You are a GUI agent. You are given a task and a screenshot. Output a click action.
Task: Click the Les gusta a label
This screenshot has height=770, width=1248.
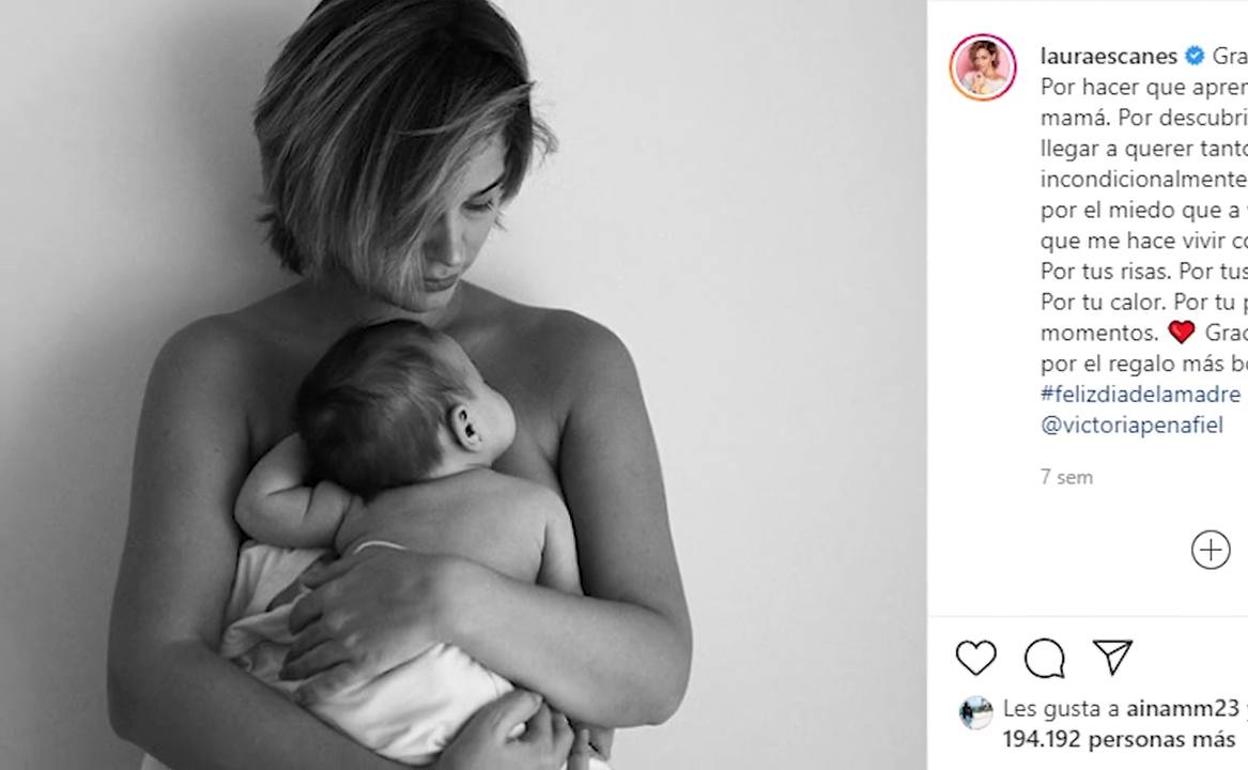pos(1061,709)
